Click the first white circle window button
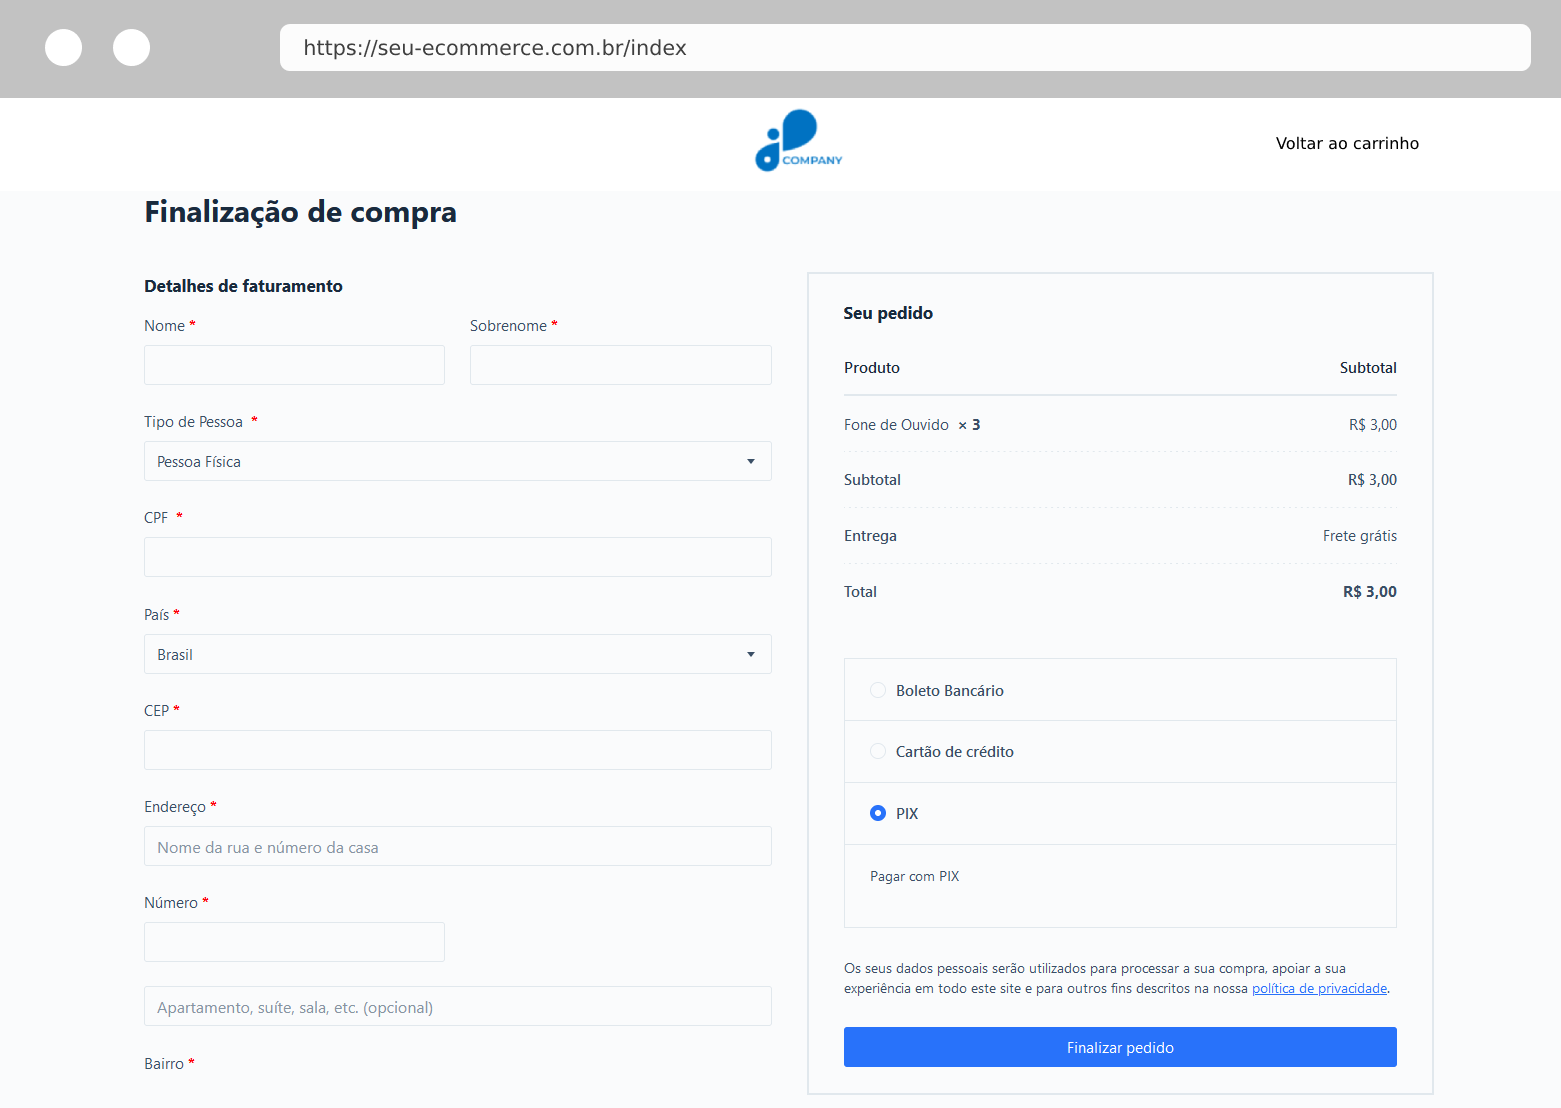The height and width of the screenshot is (1108, 1561). point(64,47)
